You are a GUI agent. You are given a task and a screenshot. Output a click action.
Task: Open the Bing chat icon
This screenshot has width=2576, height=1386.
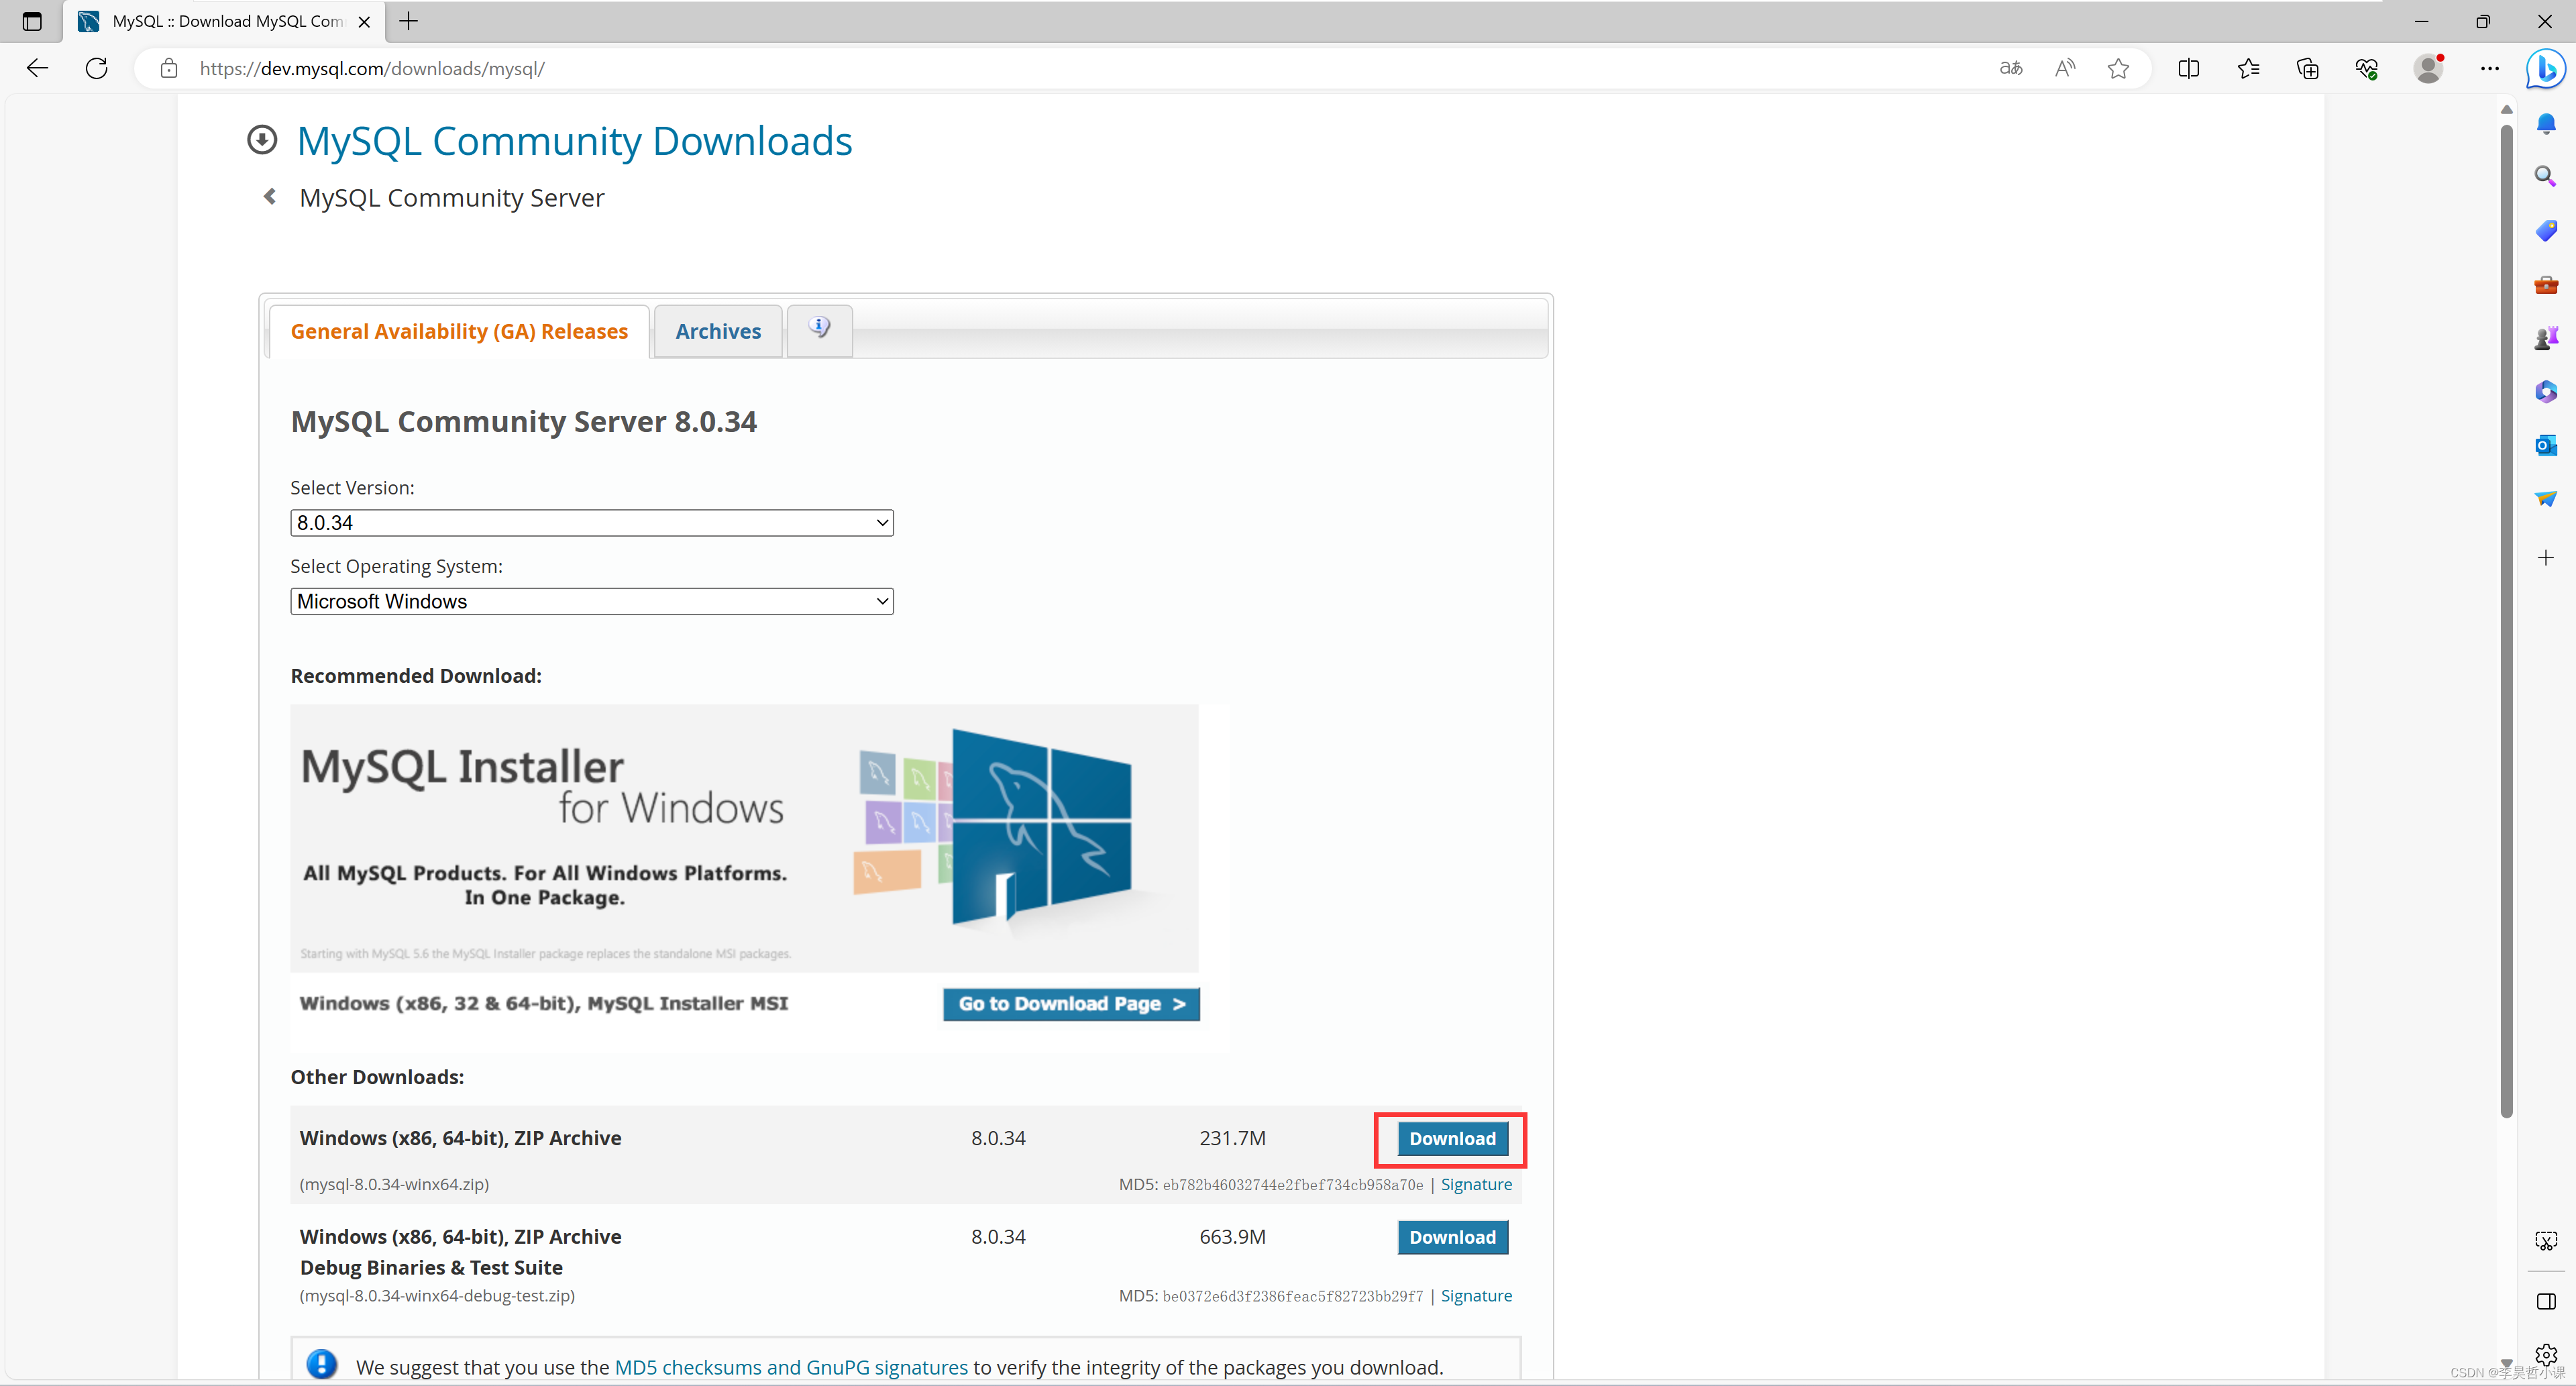click(2545, 68)
